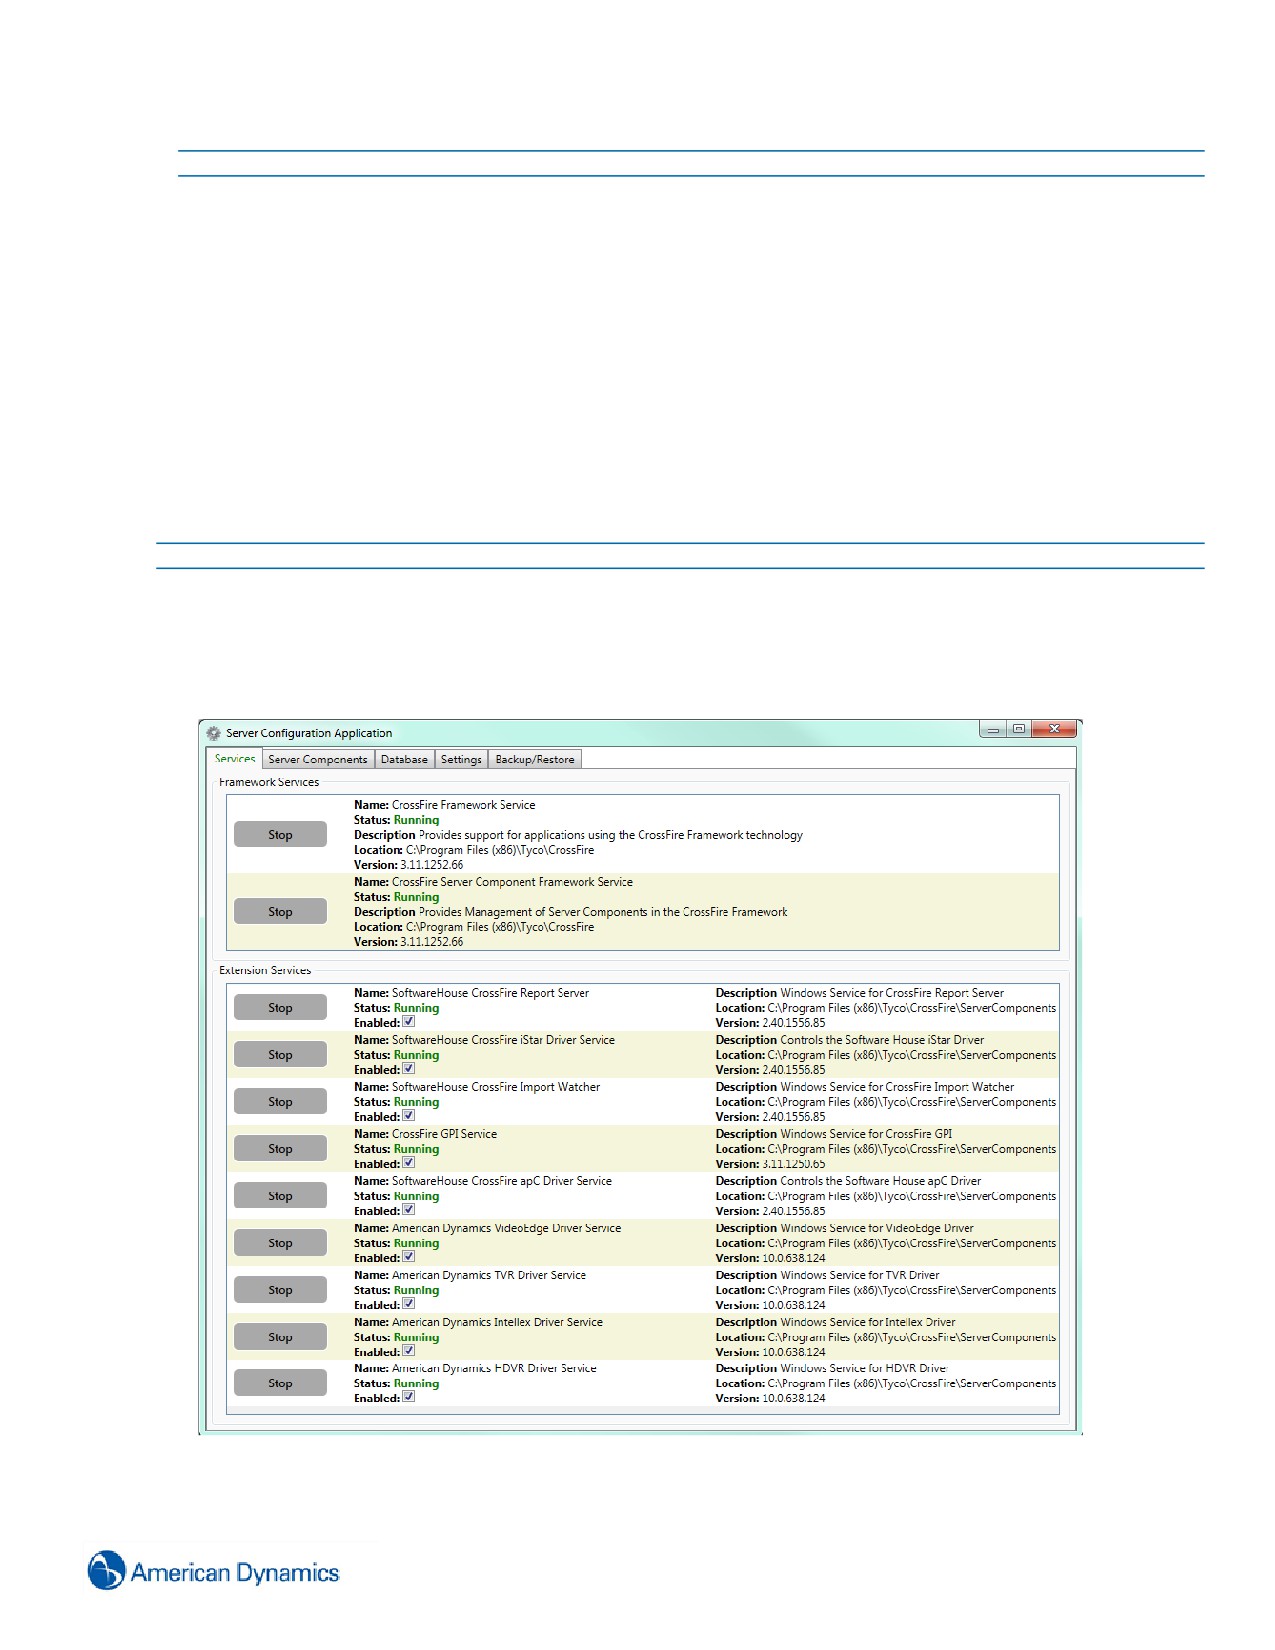Viewport: 1275px width, 1650px height.
Task: Select 'American Dynamics VideoEdge Driver Service' text
Action: tap(506, 1228)
